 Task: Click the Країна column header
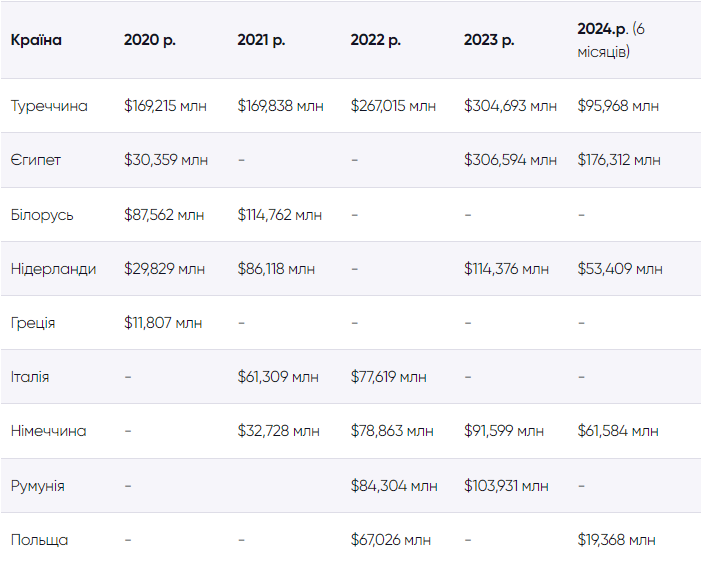36,40
